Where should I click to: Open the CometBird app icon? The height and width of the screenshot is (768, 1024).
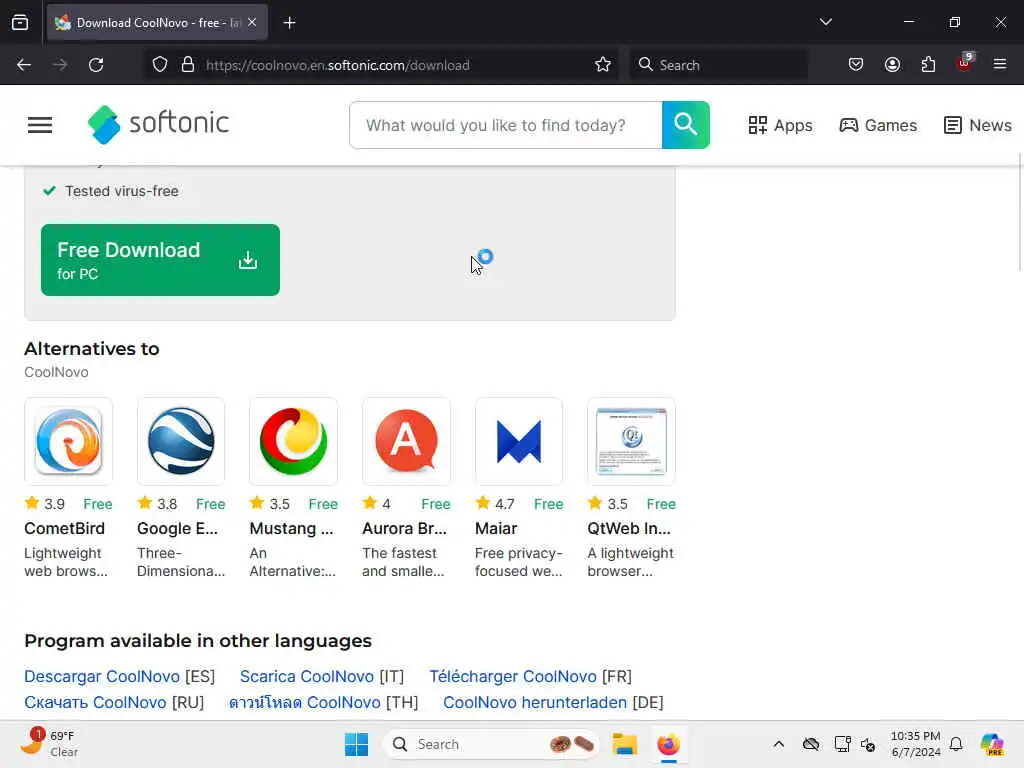(69, 441)
